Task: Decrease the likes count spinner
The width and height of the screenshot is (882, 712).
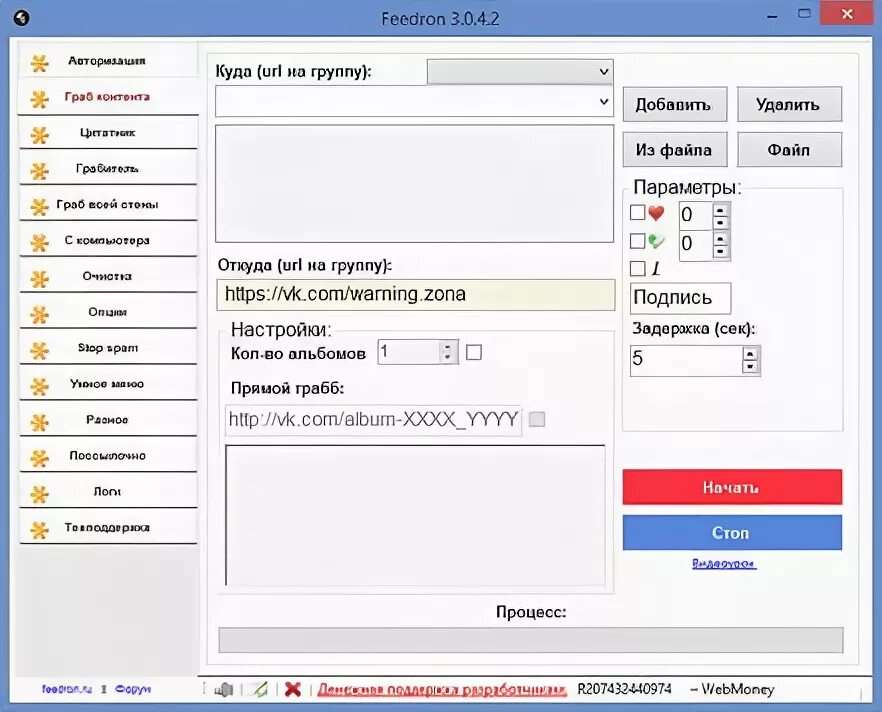Action: (721, 223)
